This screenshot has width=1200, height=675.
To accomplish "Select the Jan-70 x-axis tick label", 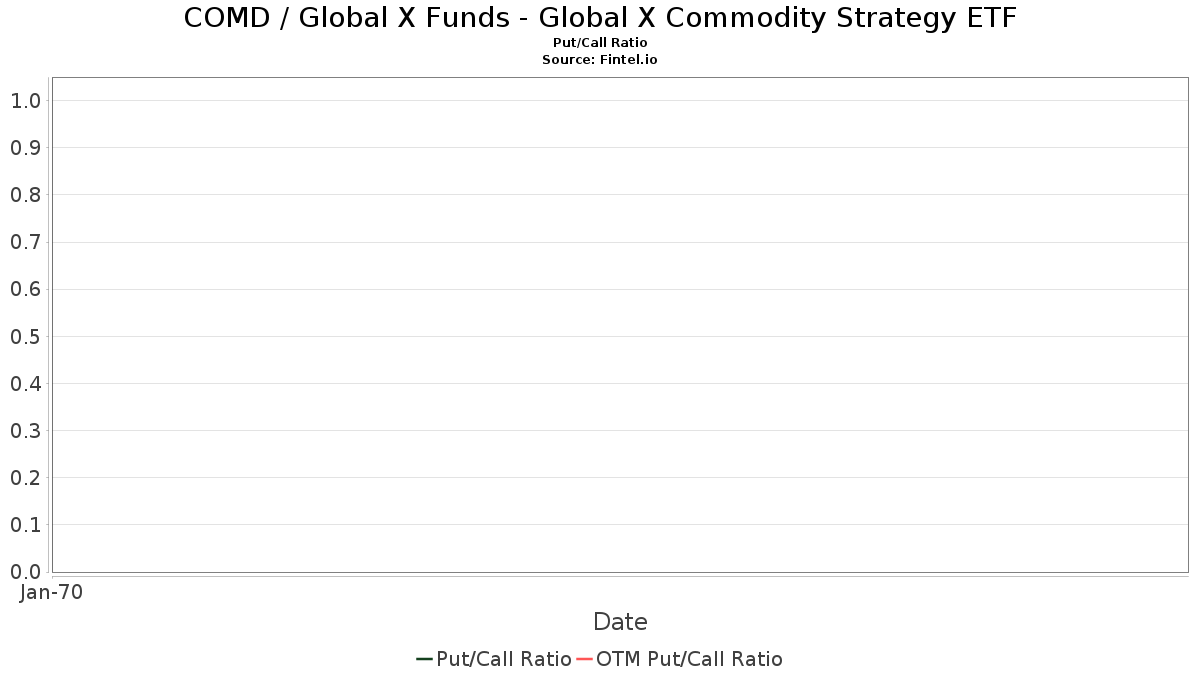I will [x=51, y=592].
